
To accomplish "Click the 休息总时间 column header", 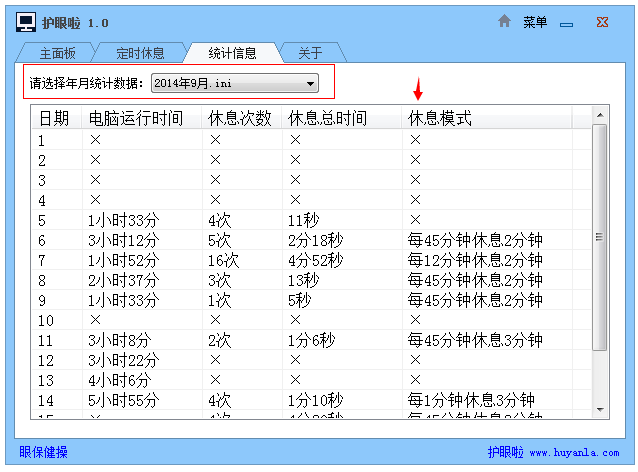I will tap(327, 119).
